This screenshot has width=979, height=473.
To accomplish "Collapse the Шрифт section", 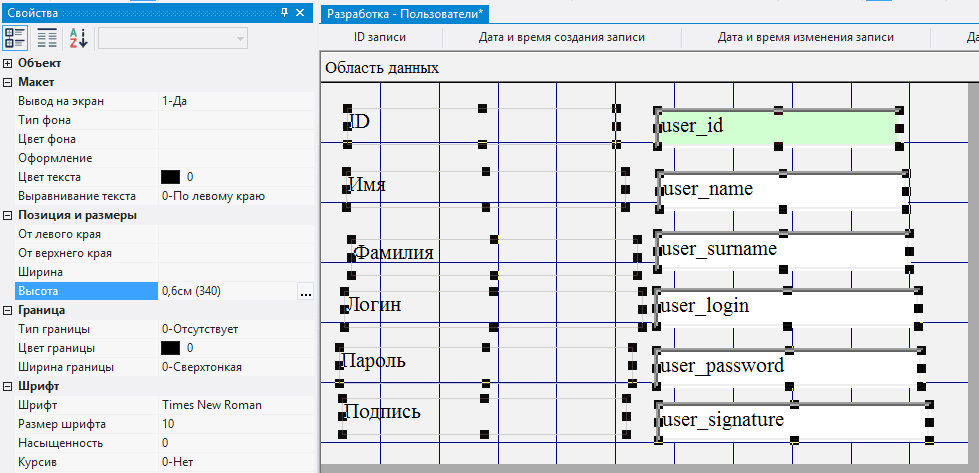I will 8,386.
